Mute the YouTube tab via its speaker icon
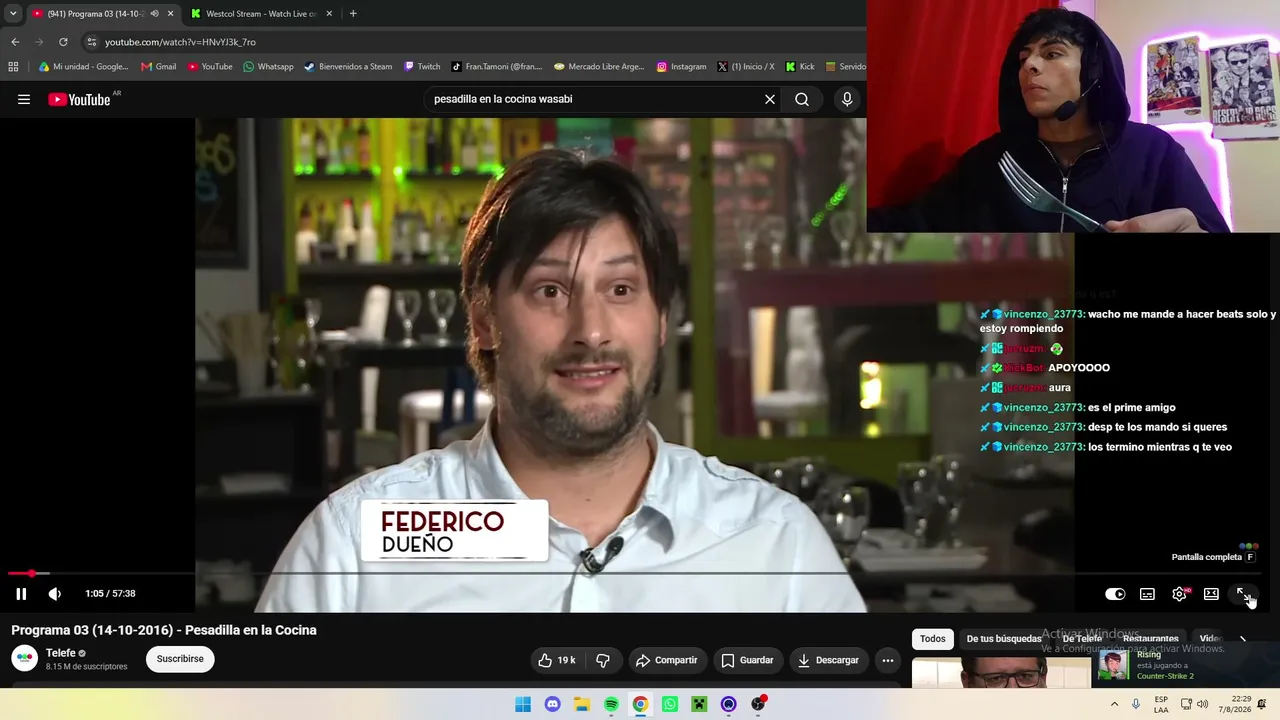The height and width of the screenshot is (720, 1280). (154, 14)
